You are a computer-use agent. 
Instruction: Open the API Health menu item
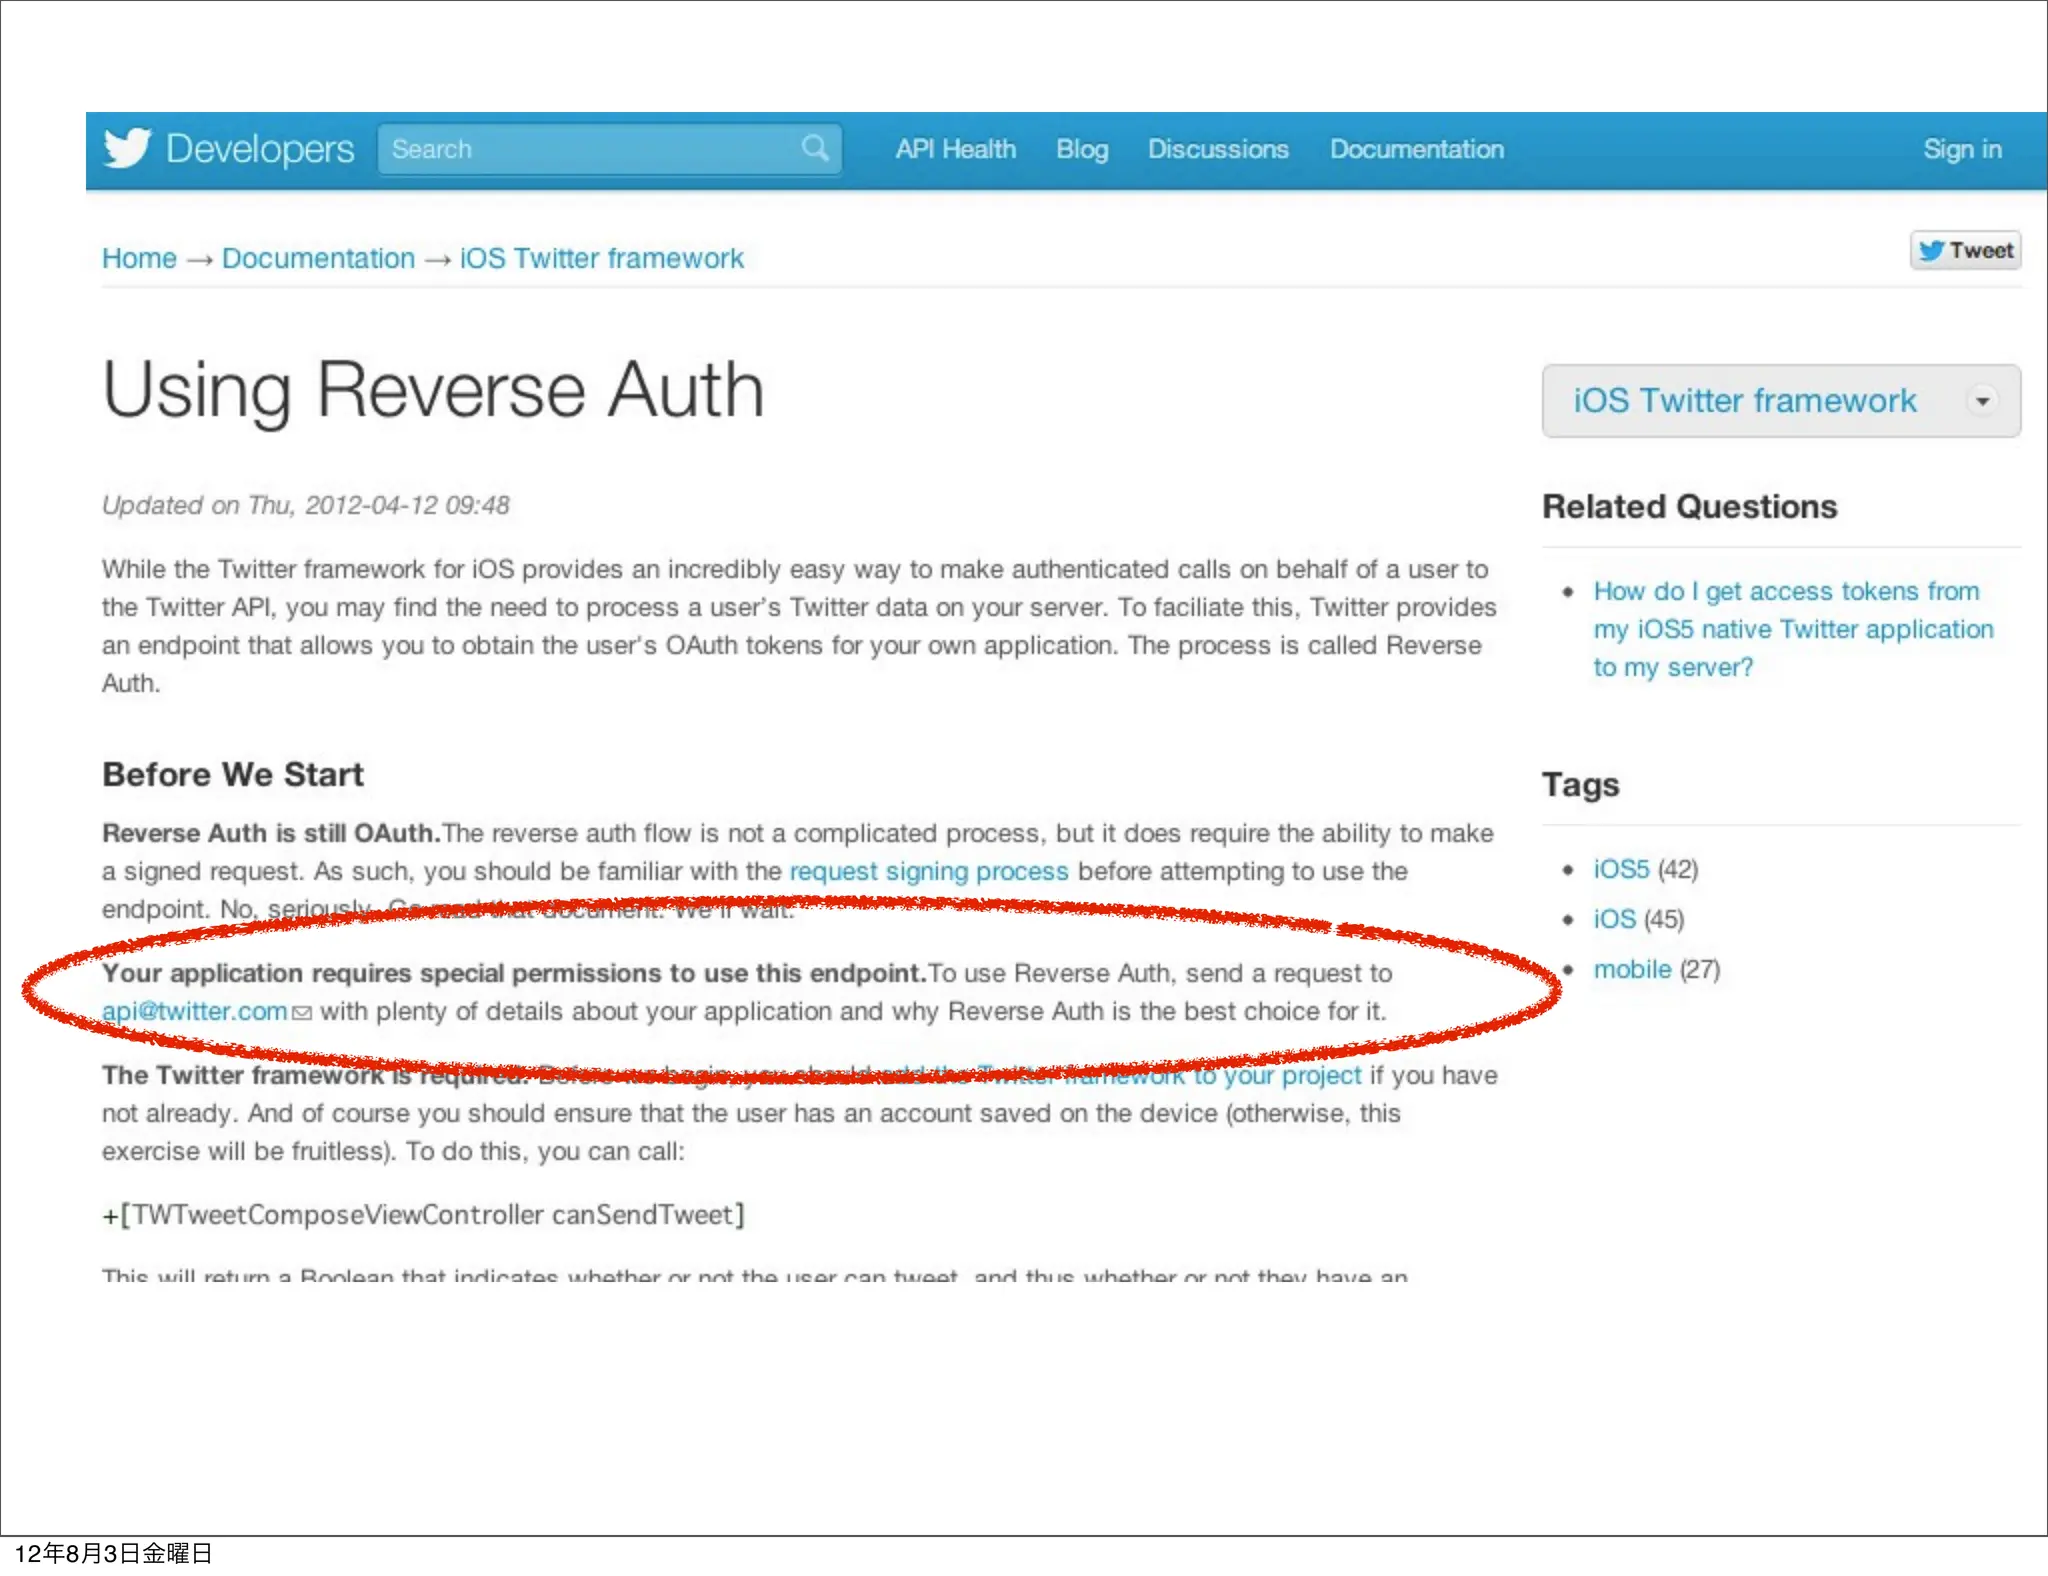click(x=955, y=149)
